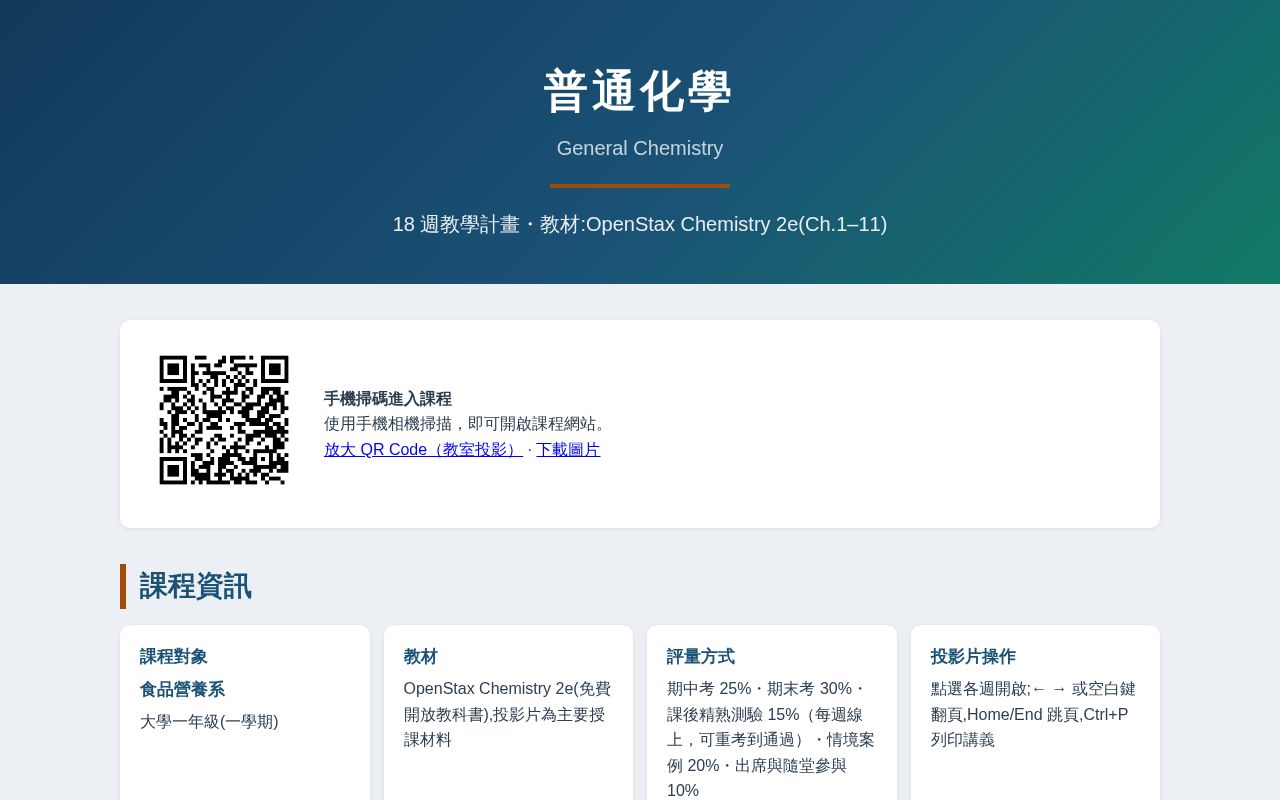
Task: Click the General Chemistry subtitle
Action: click(x=640, y=148)
